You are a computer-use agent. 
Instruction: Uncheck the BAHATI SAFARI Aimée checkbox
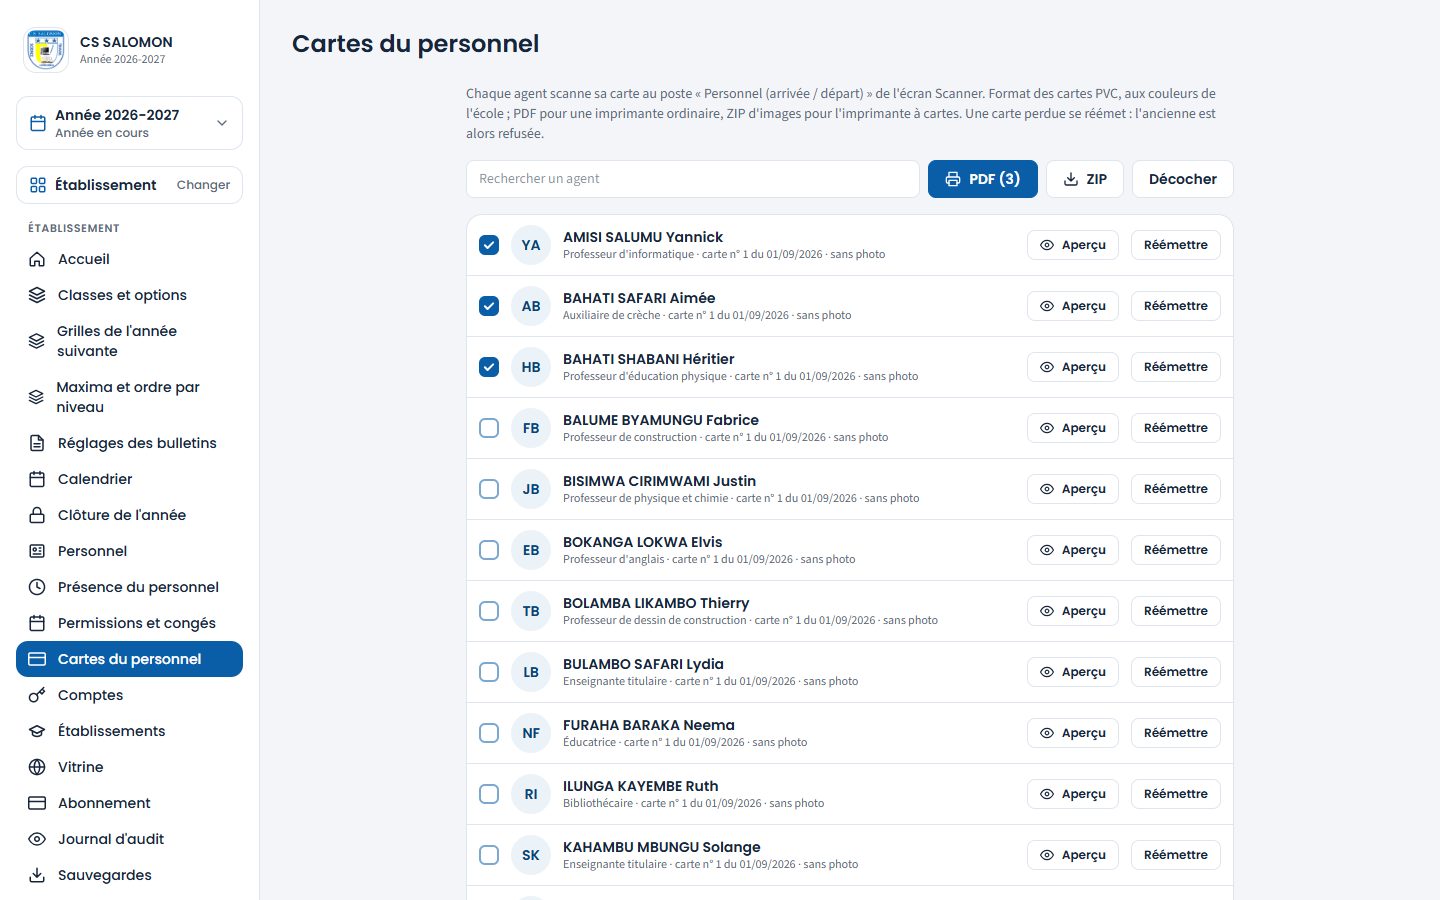point(489,306)
